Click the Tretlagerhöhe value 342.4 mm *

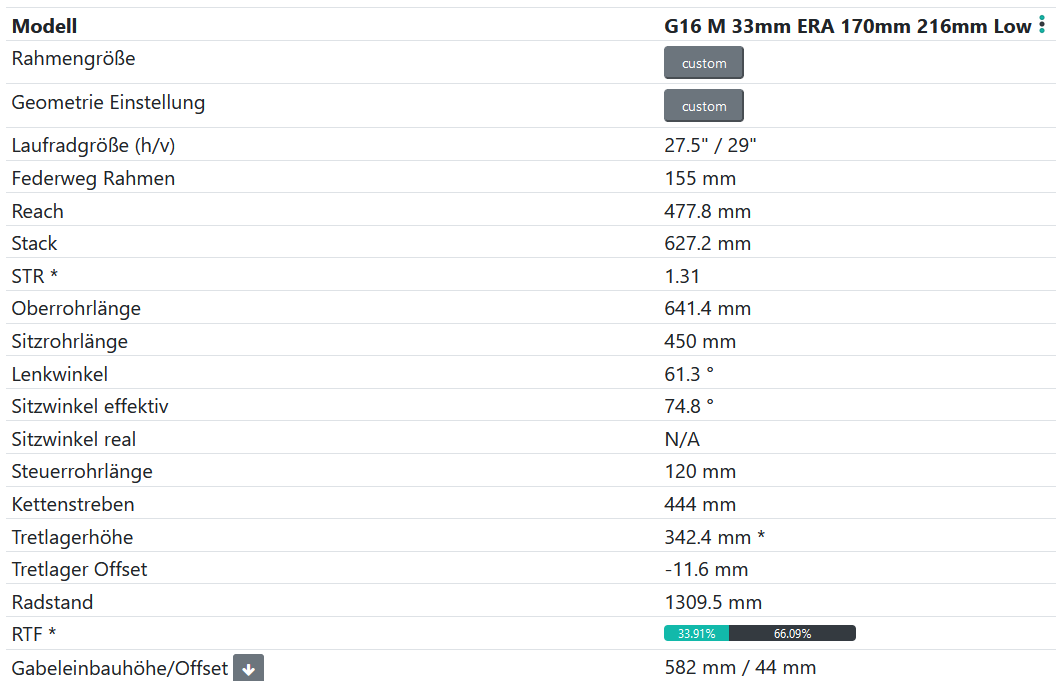tap(714, 537)
